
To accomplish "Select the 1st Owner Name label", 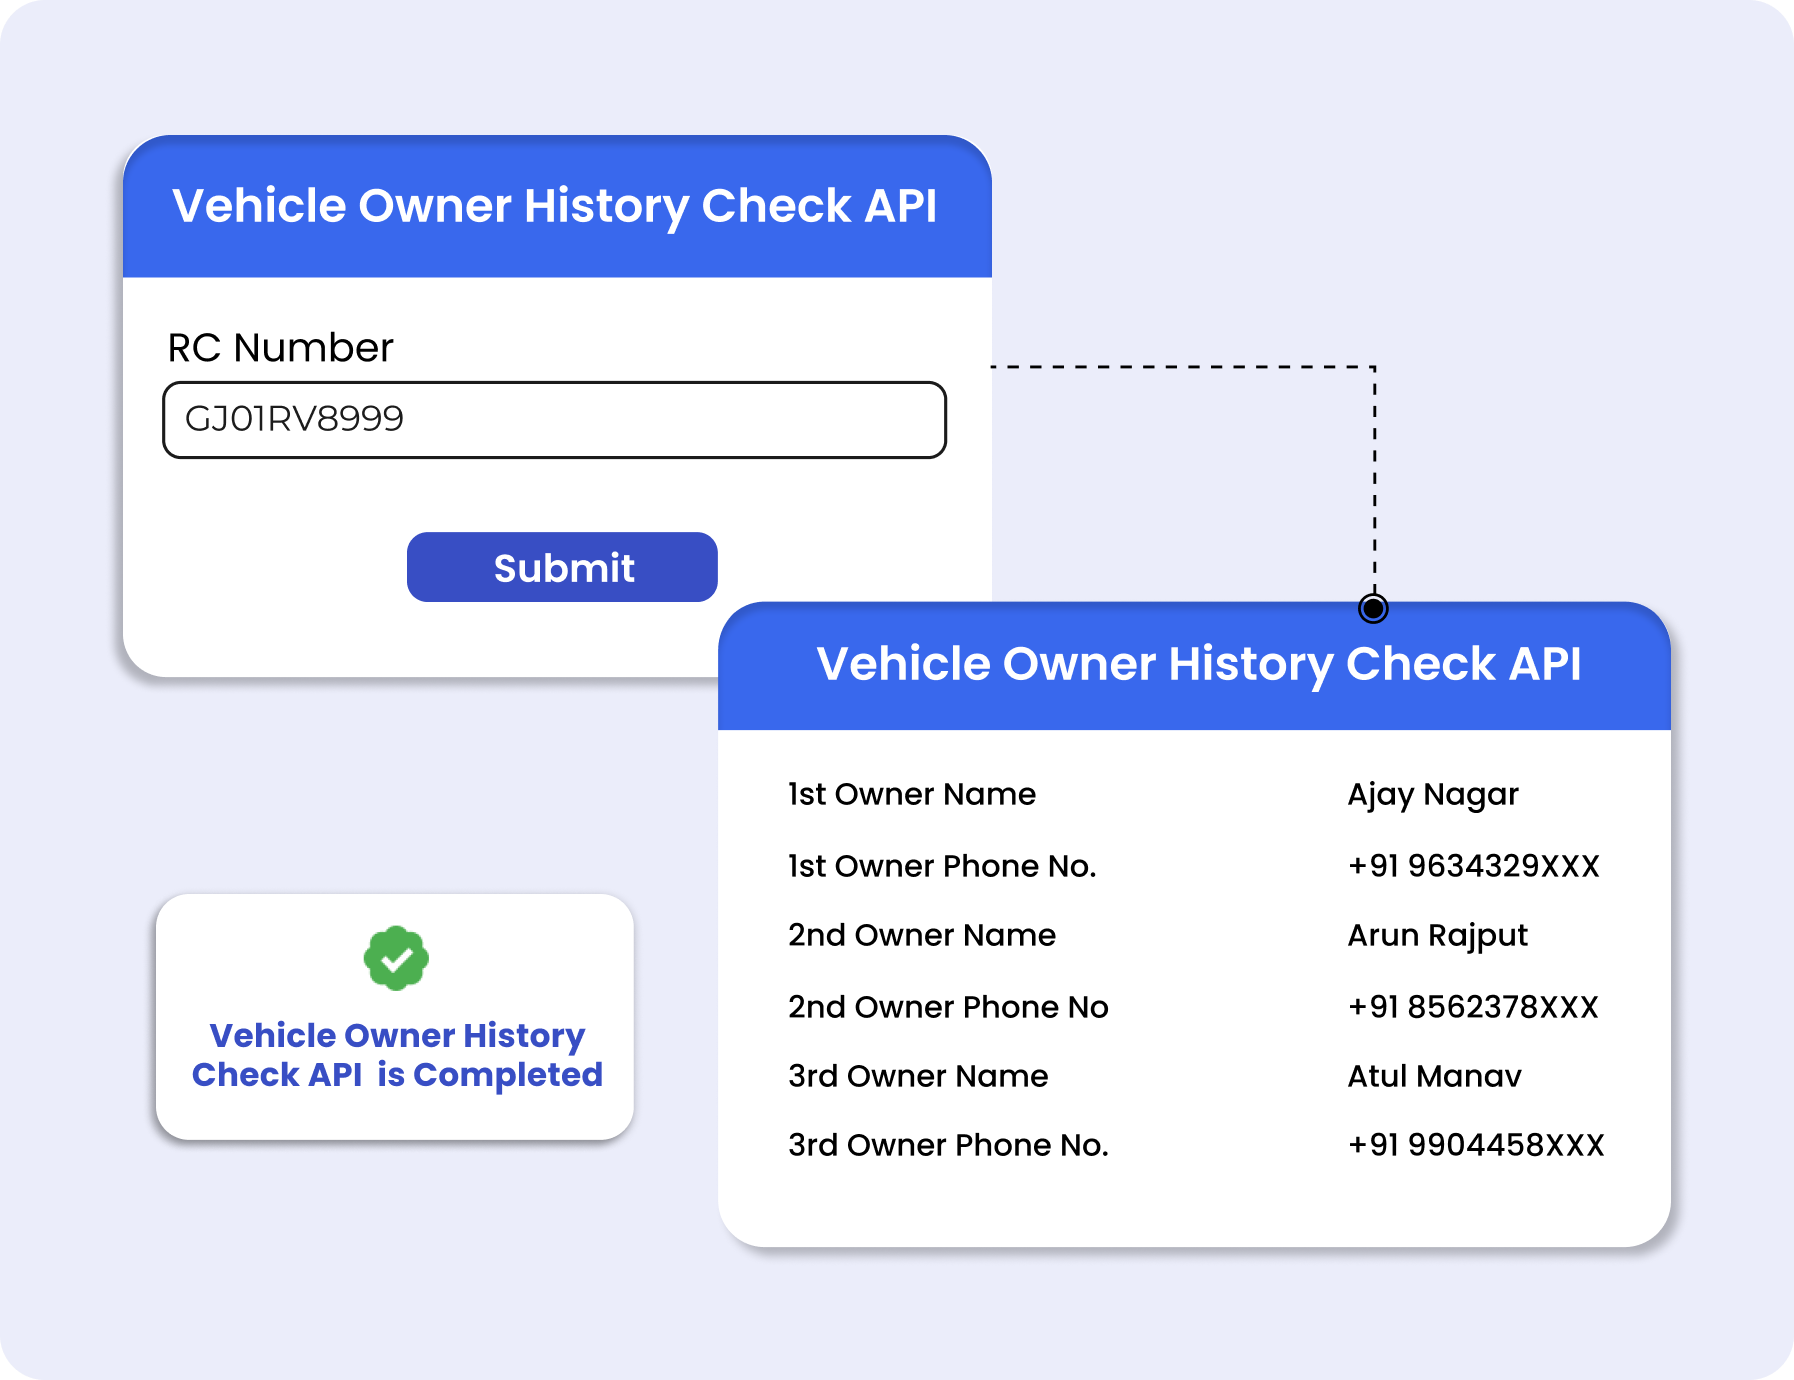I will [911, 794].
